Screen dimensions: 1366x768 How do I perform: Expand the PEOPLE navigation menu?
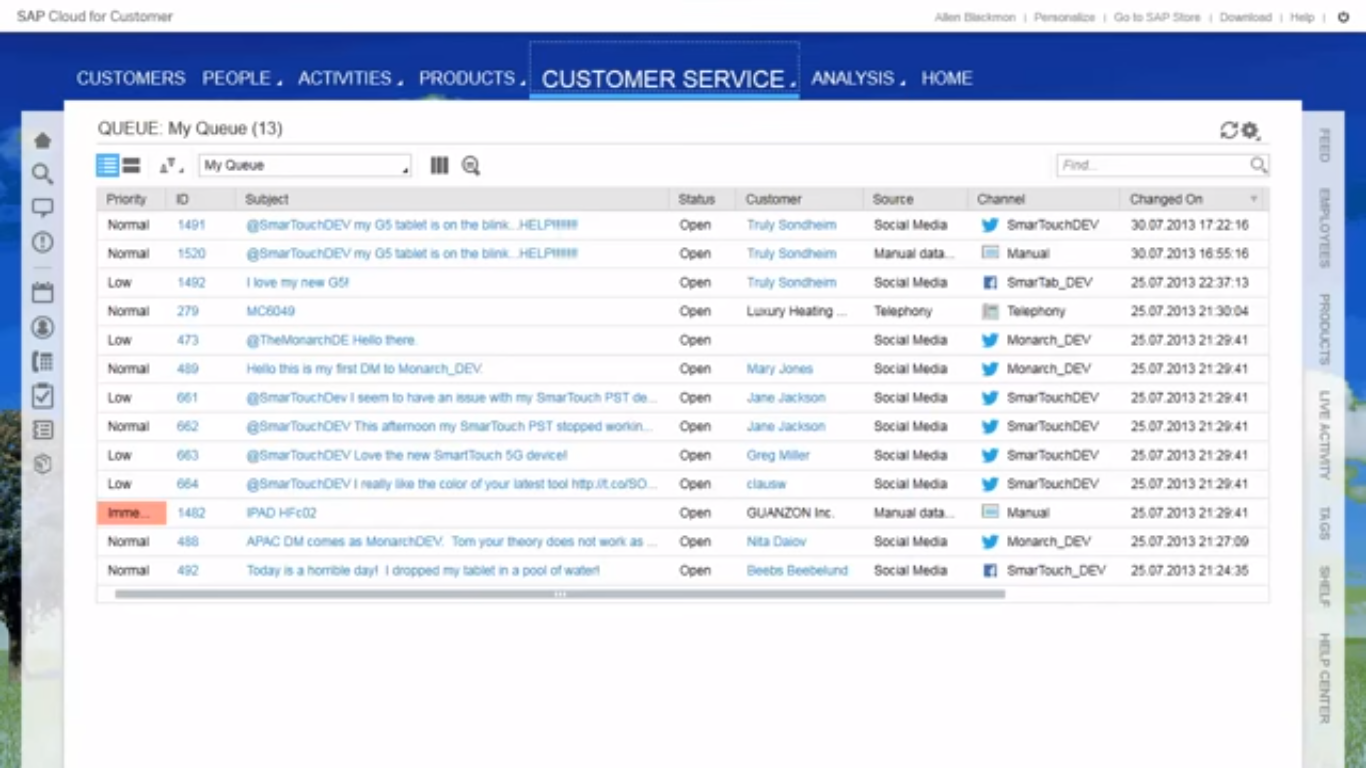(241, 78)
